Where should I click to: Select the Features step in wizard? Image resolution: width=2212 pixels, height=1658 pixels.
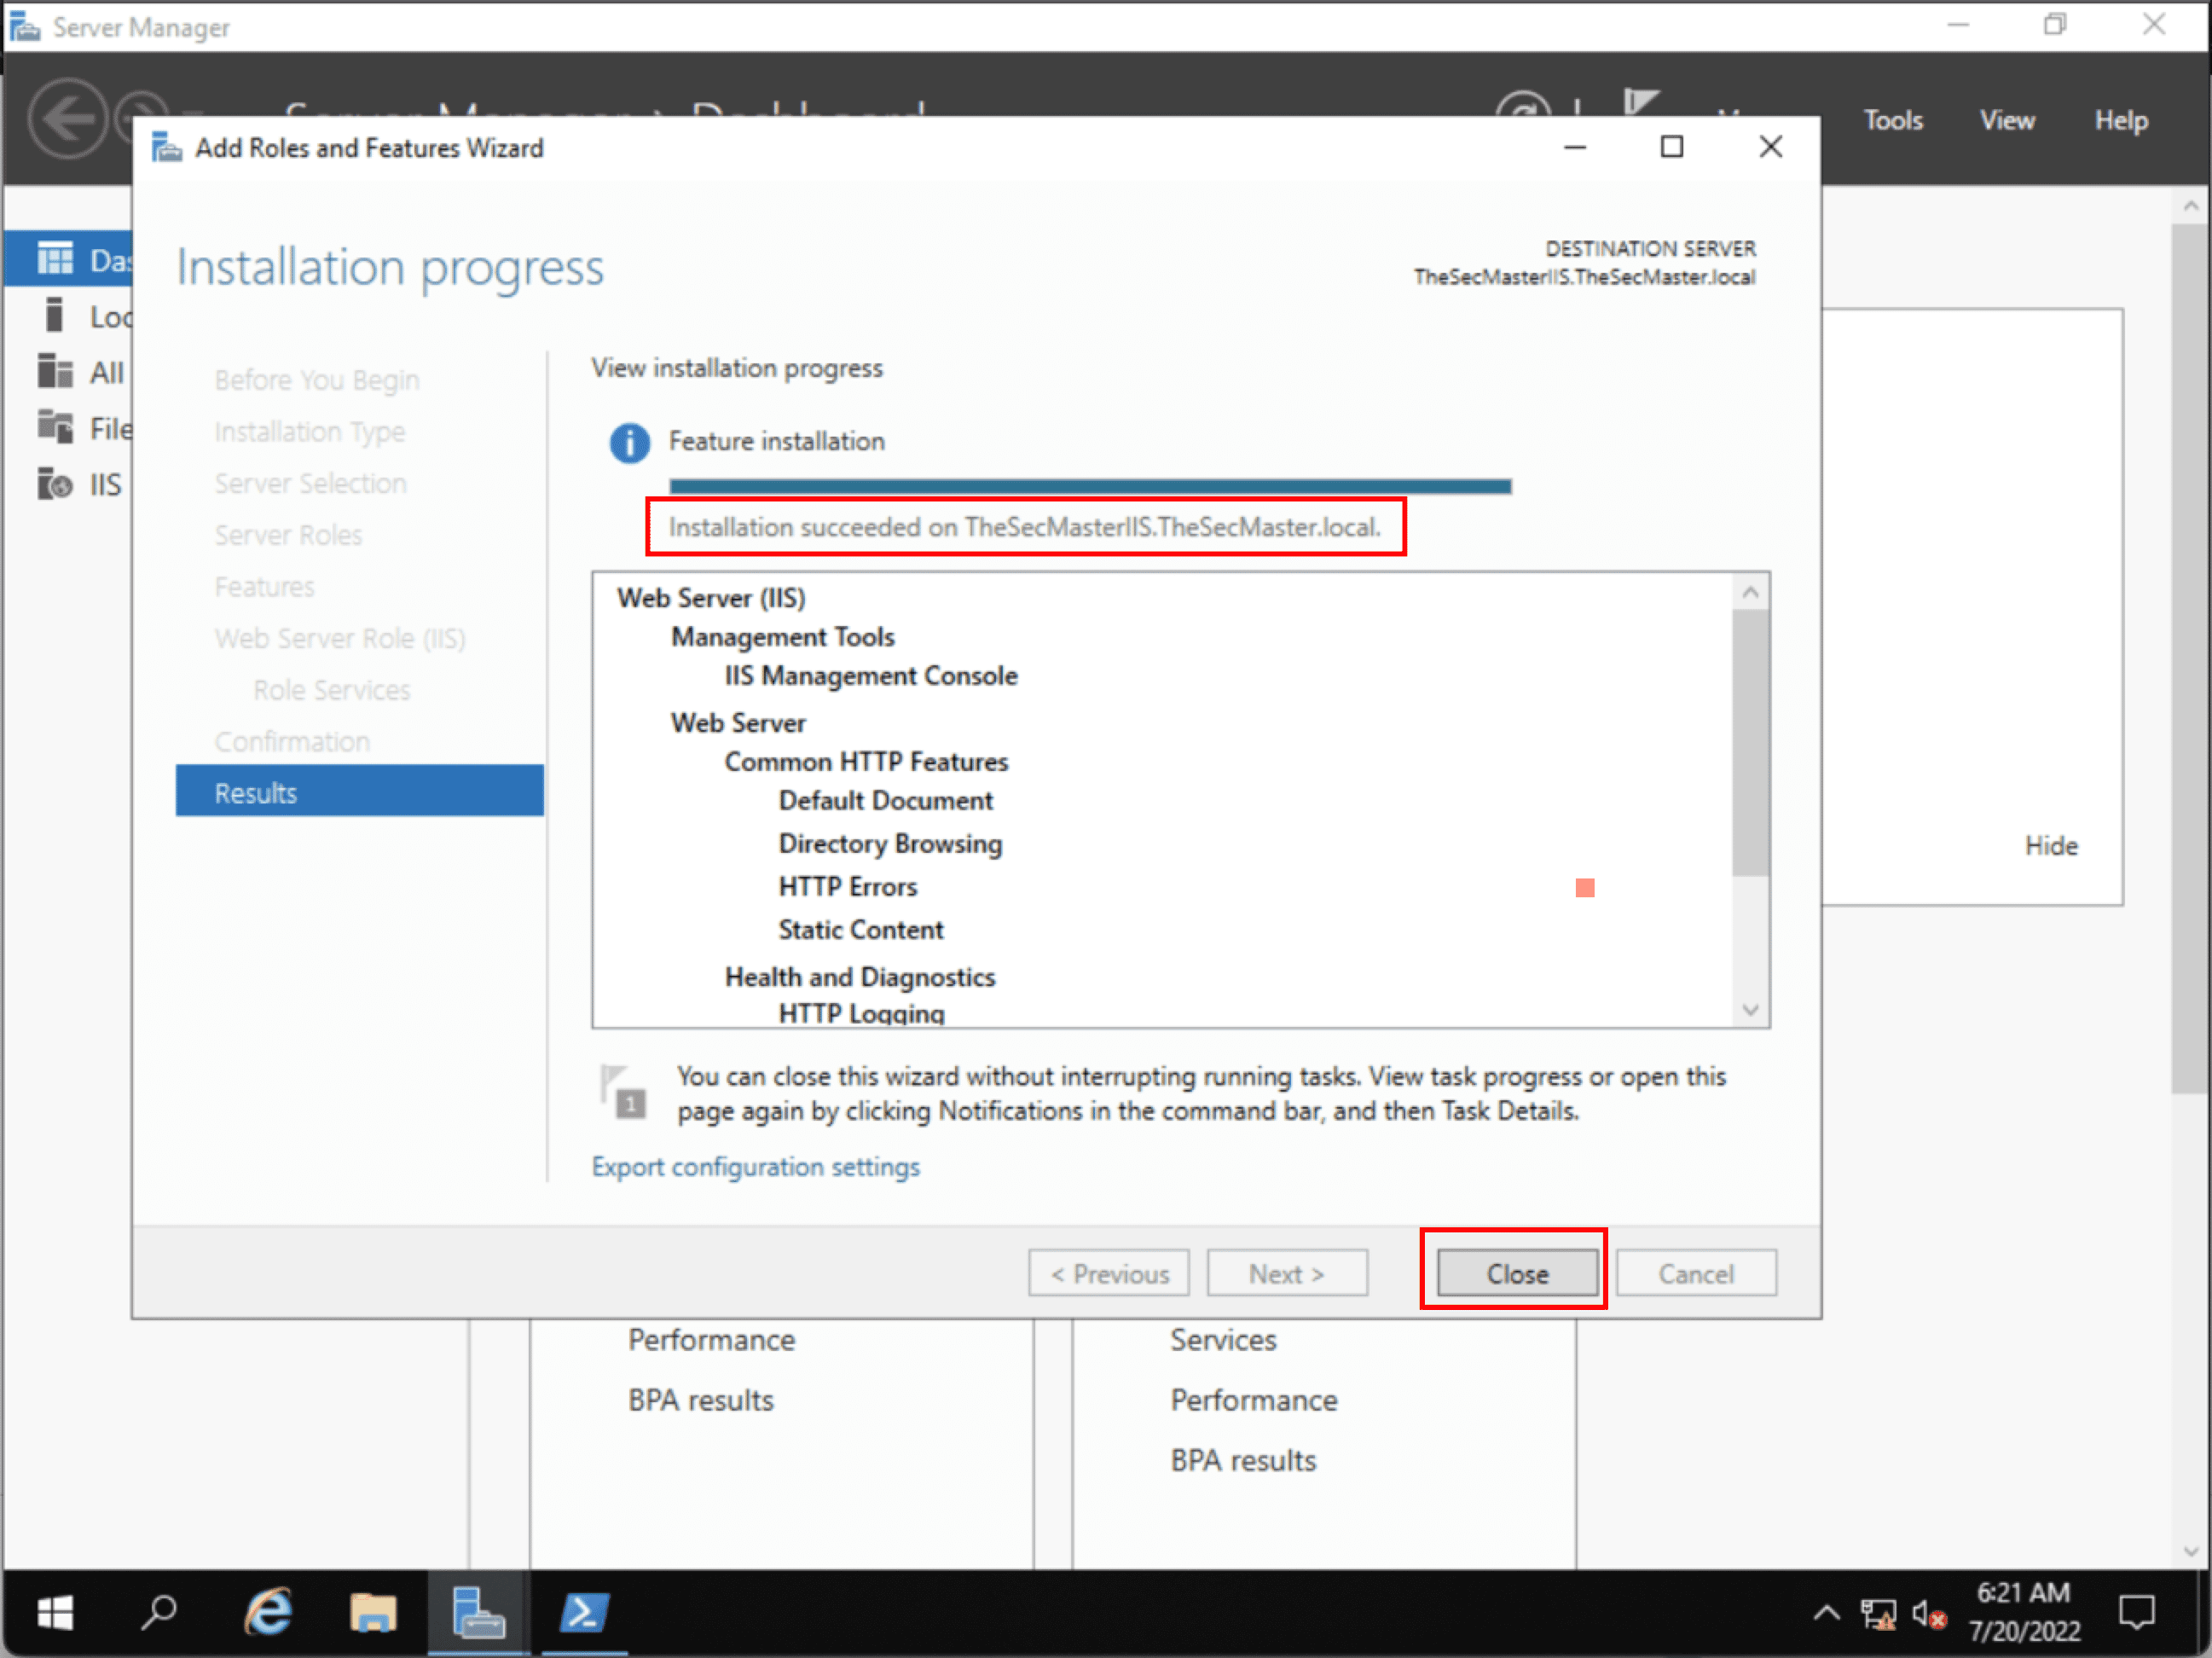tap(264, 587)
